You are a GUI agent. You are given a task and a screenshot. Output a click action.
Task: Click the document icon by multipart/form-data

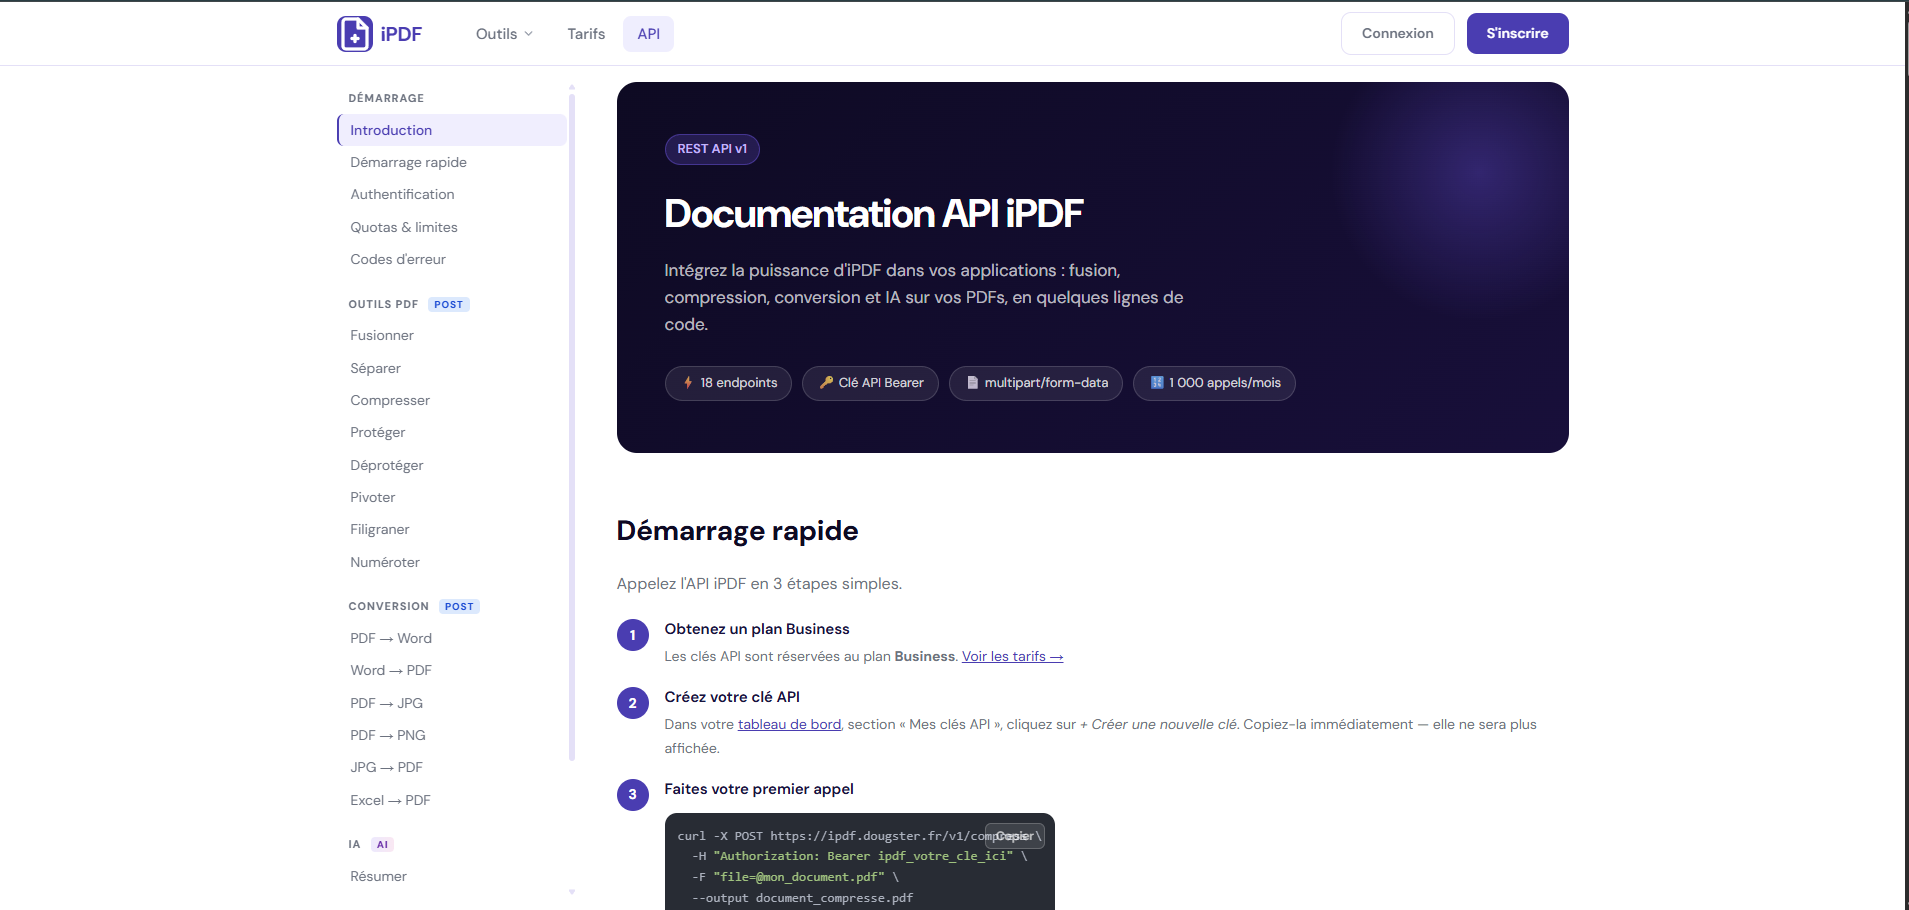point(972,383)
